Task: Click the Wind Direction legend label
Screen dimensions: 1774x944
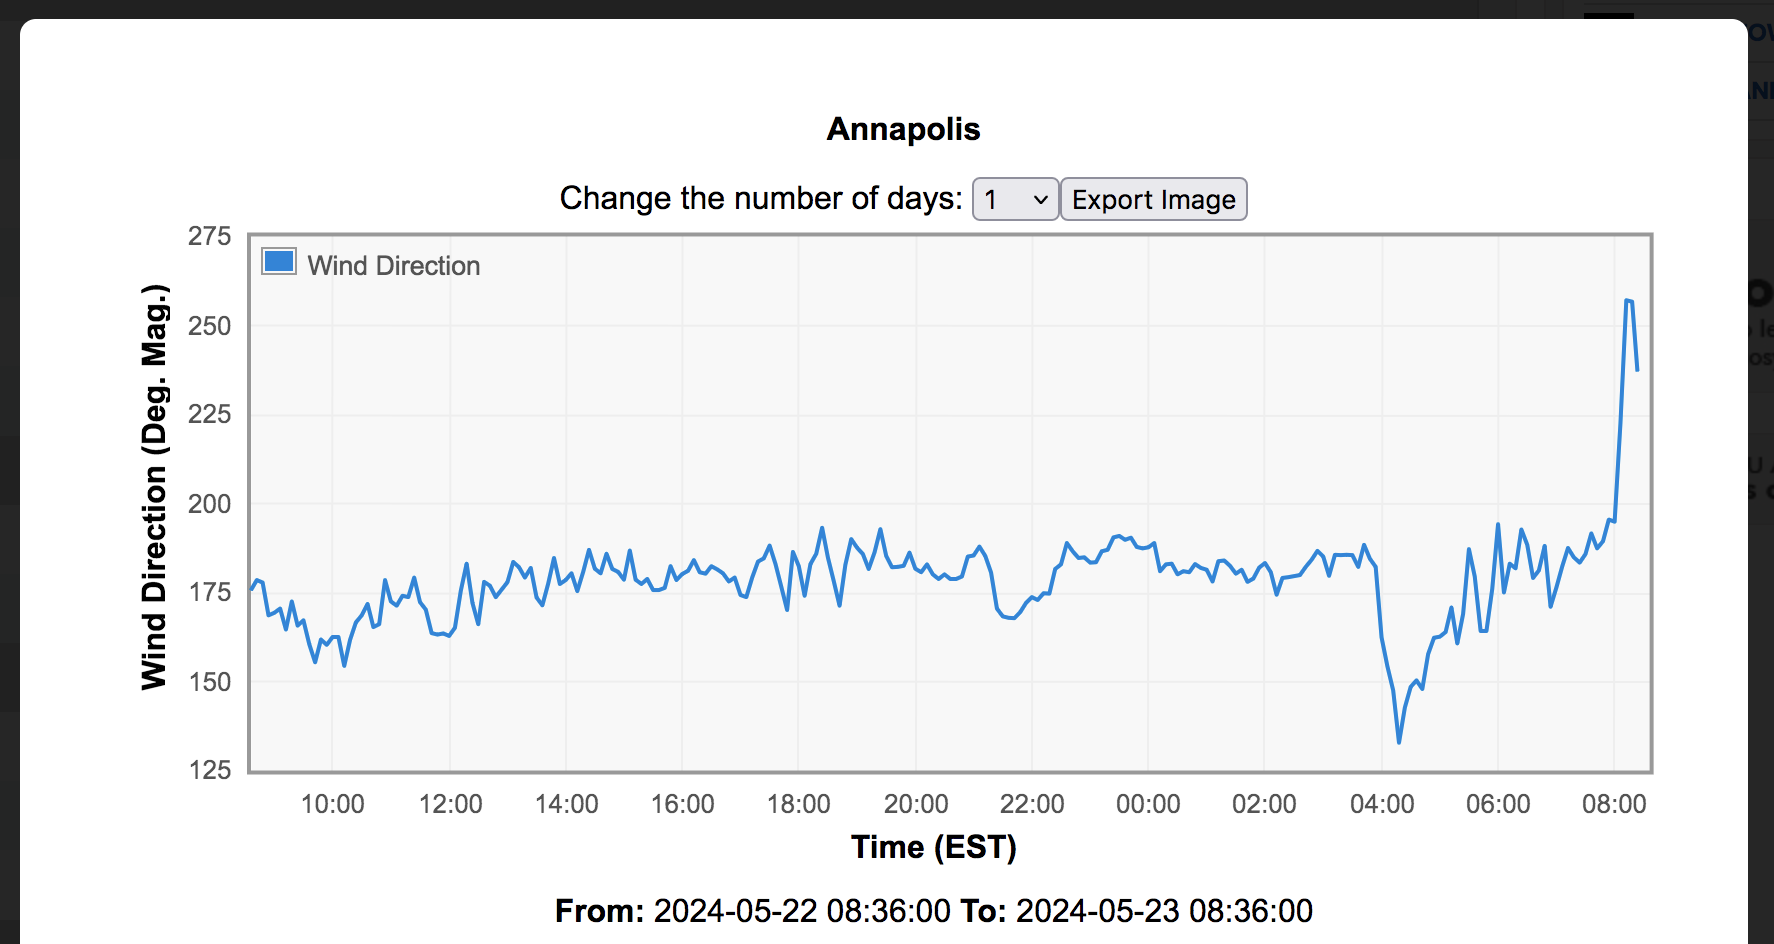Action: click(394, 266)
